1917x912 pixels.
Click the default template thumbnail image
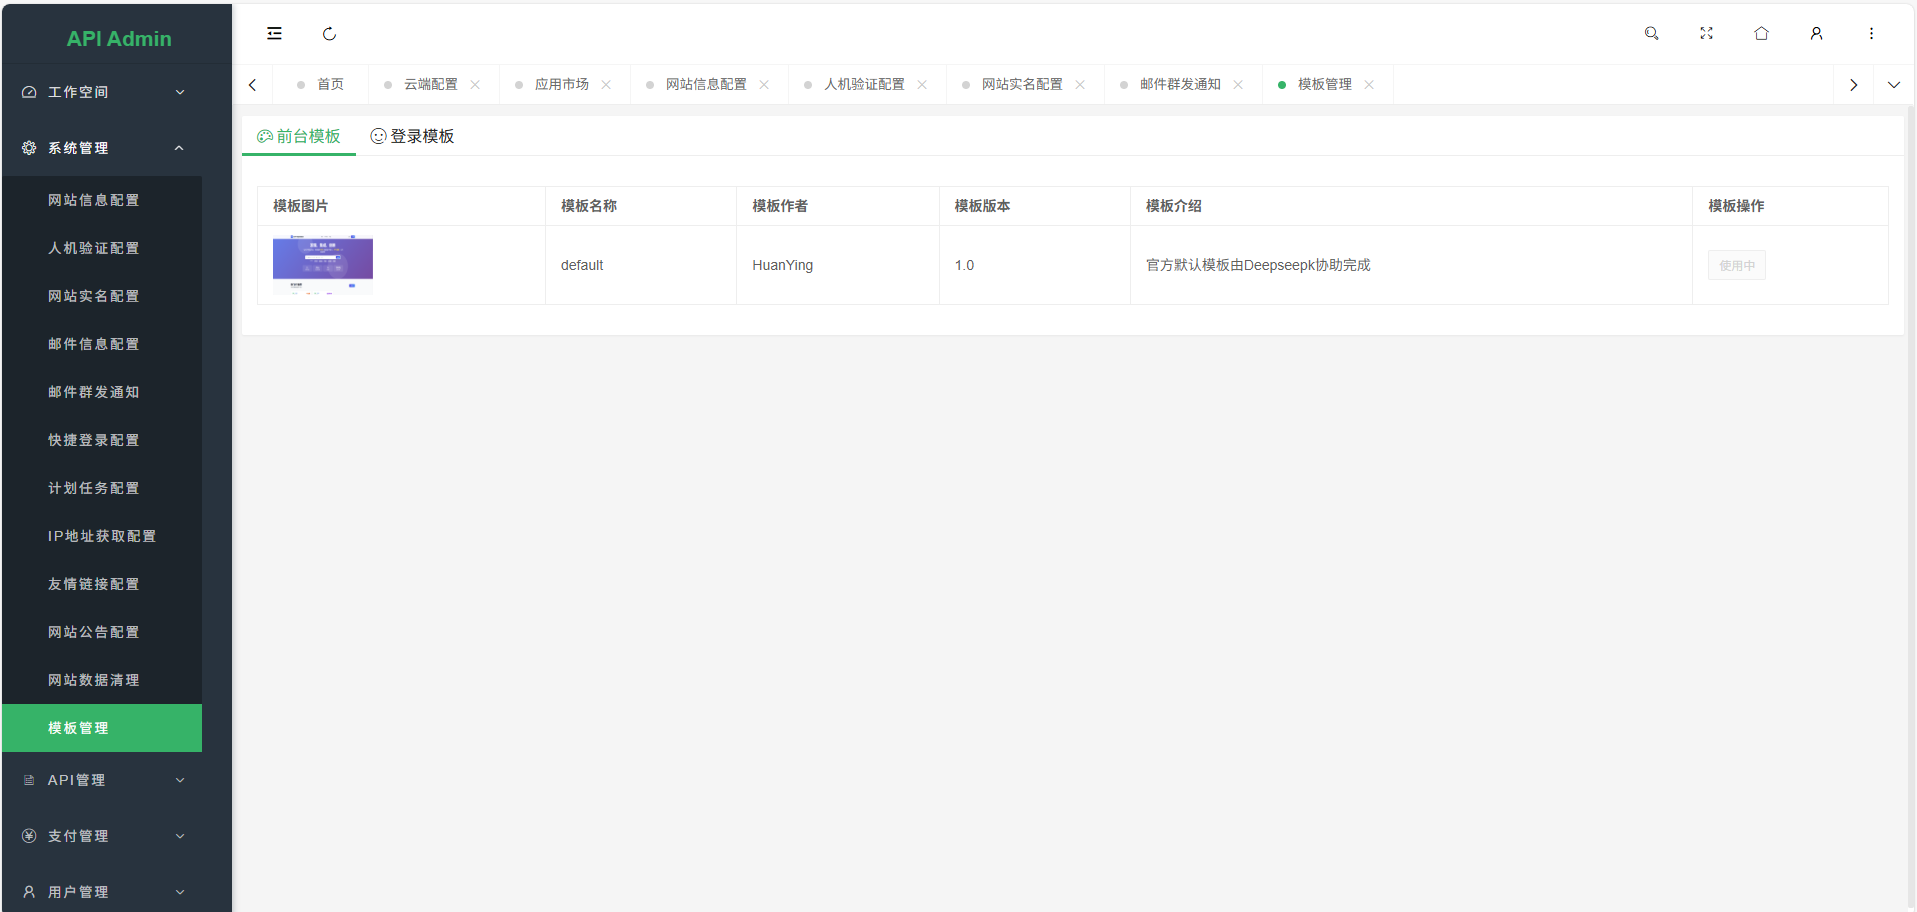pyautogui.click(x=322, y=264)
